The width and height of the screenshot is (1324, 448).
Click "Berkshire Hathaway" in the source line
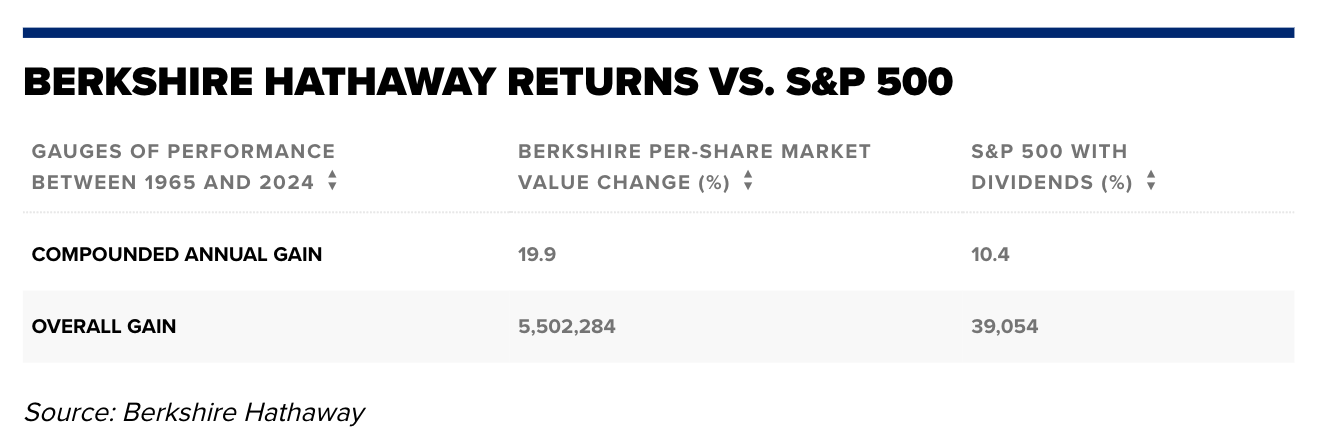pyautogui.click(x=243, y=412)
